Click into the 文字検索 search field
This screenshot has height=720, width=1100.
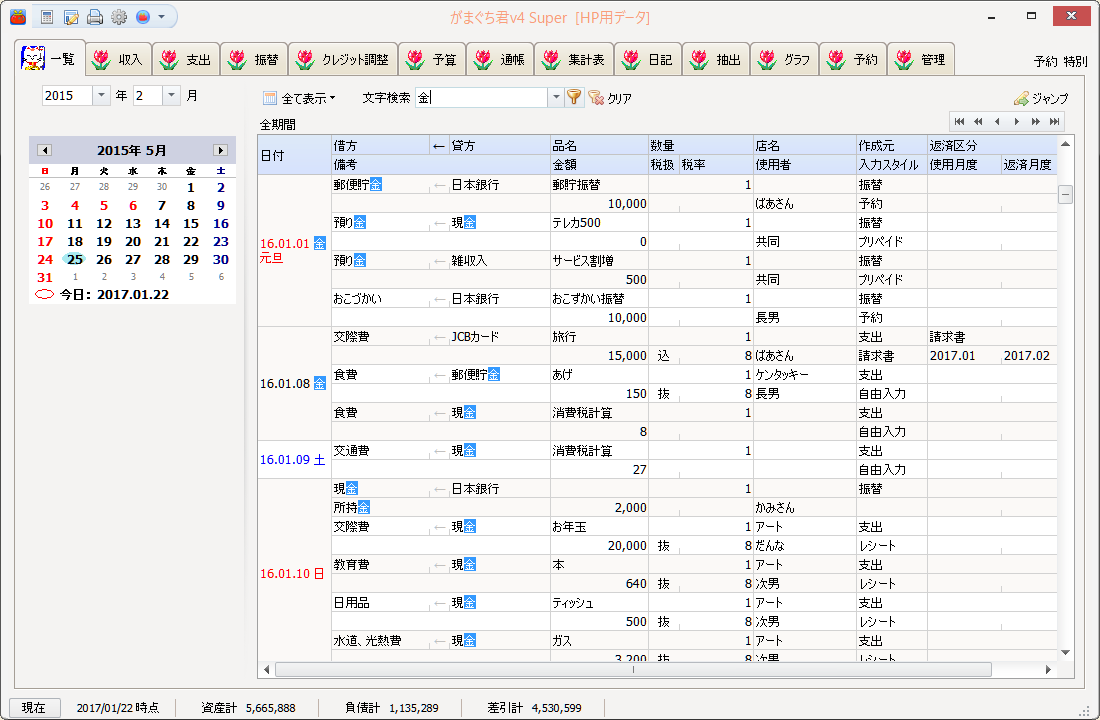click(x=481, y=97)
